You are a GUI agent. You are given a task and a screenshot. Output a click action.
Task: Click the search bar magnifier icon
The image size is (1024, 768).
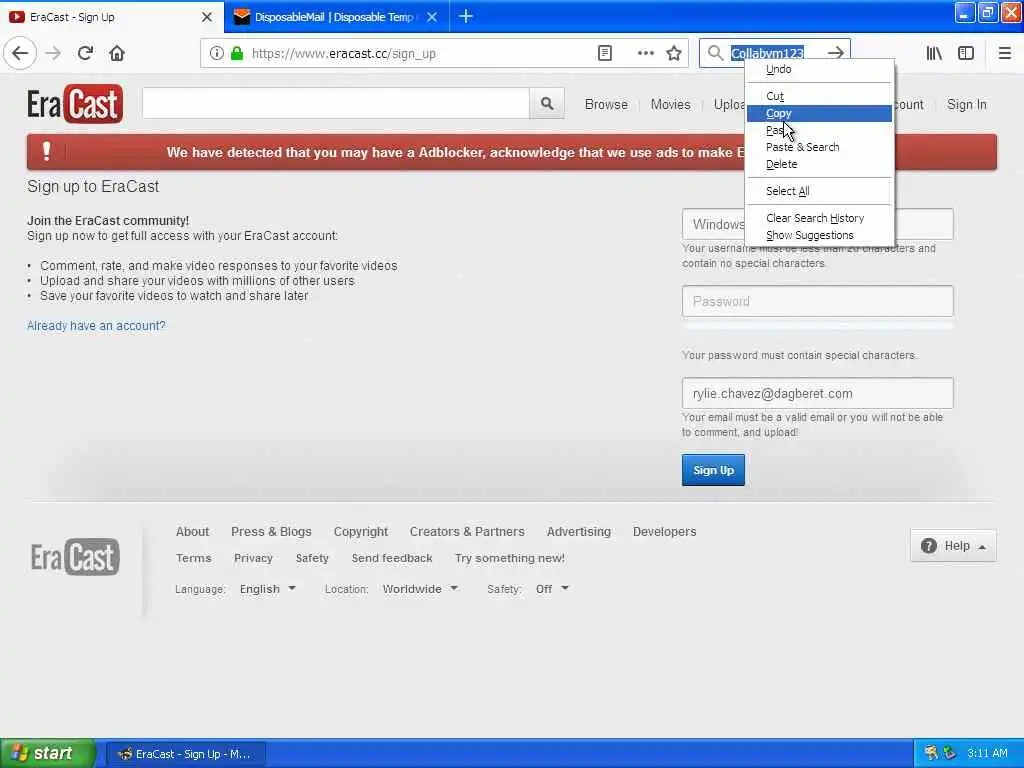coord(715,53)
